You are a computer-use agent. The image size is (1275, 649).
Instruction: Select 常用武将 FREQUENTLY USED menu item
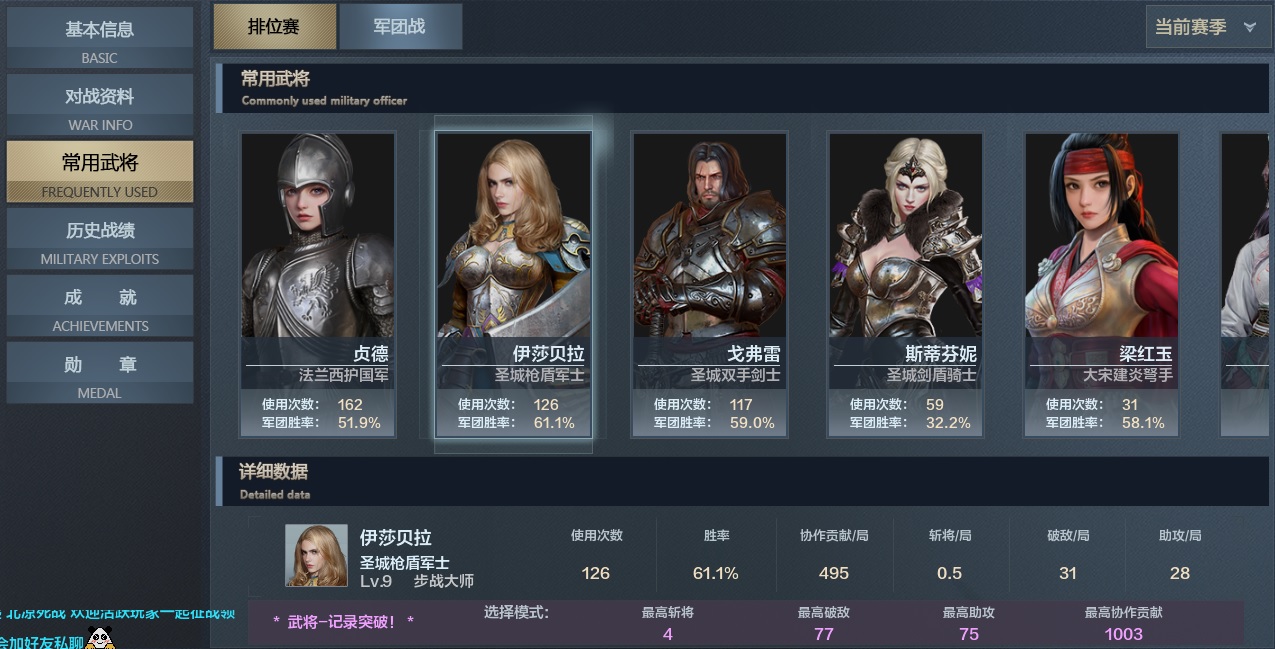[x=100, y=172]
